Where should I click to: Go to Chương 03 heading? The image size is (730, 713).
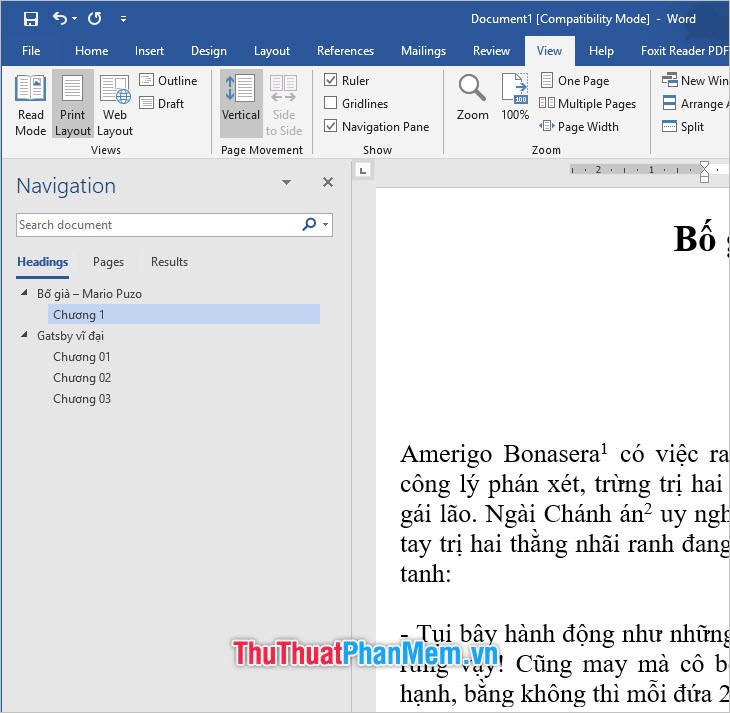[x=82, y=399]
